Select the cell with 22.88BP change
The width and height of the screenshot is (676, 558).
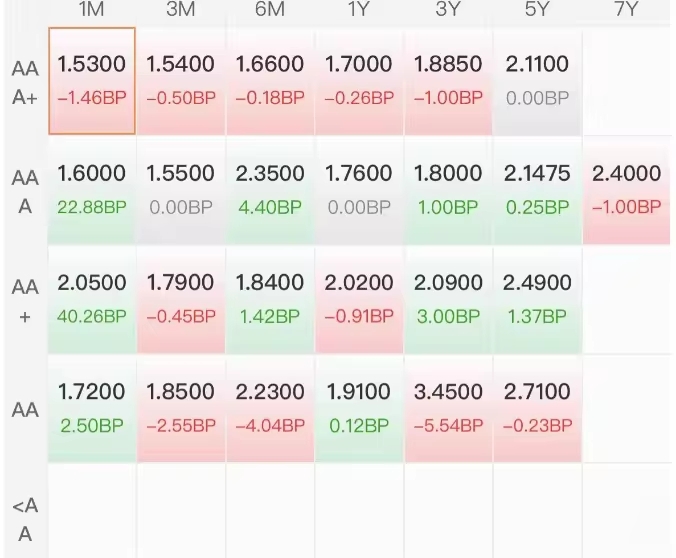coord(92,189)
